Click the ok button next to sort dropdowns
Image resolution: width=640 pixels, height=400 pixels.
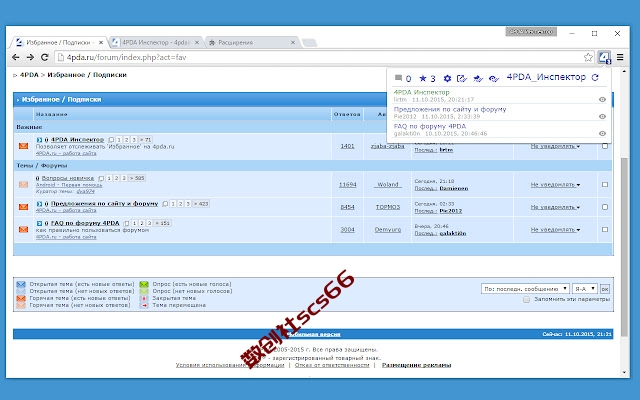(x=605, y=289)
